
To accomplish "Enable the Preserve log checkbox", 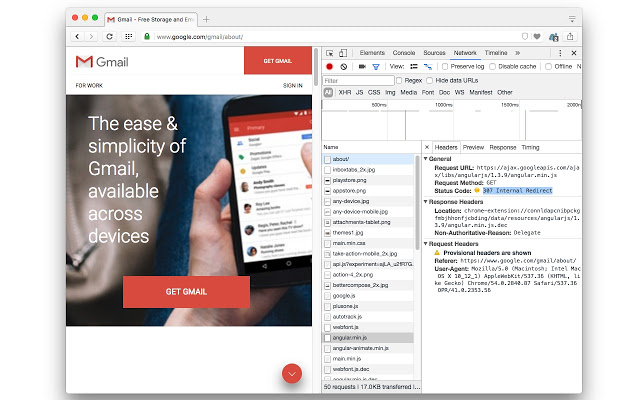I will 445,67.
